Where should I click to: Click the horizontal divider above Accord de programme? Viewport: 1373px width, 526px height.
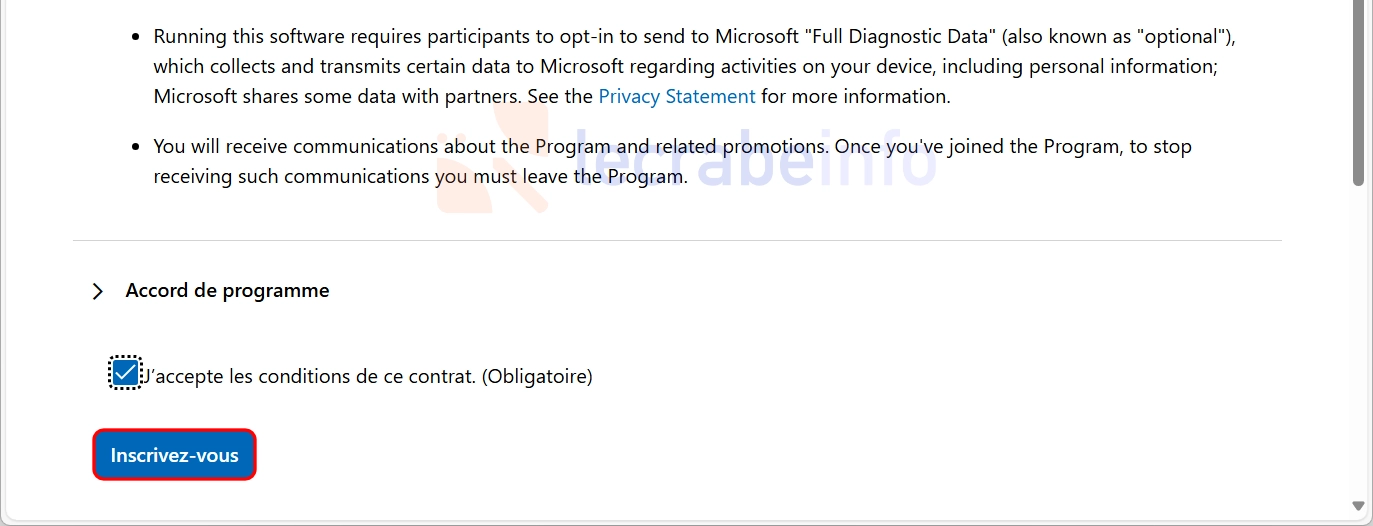point(677,240)
